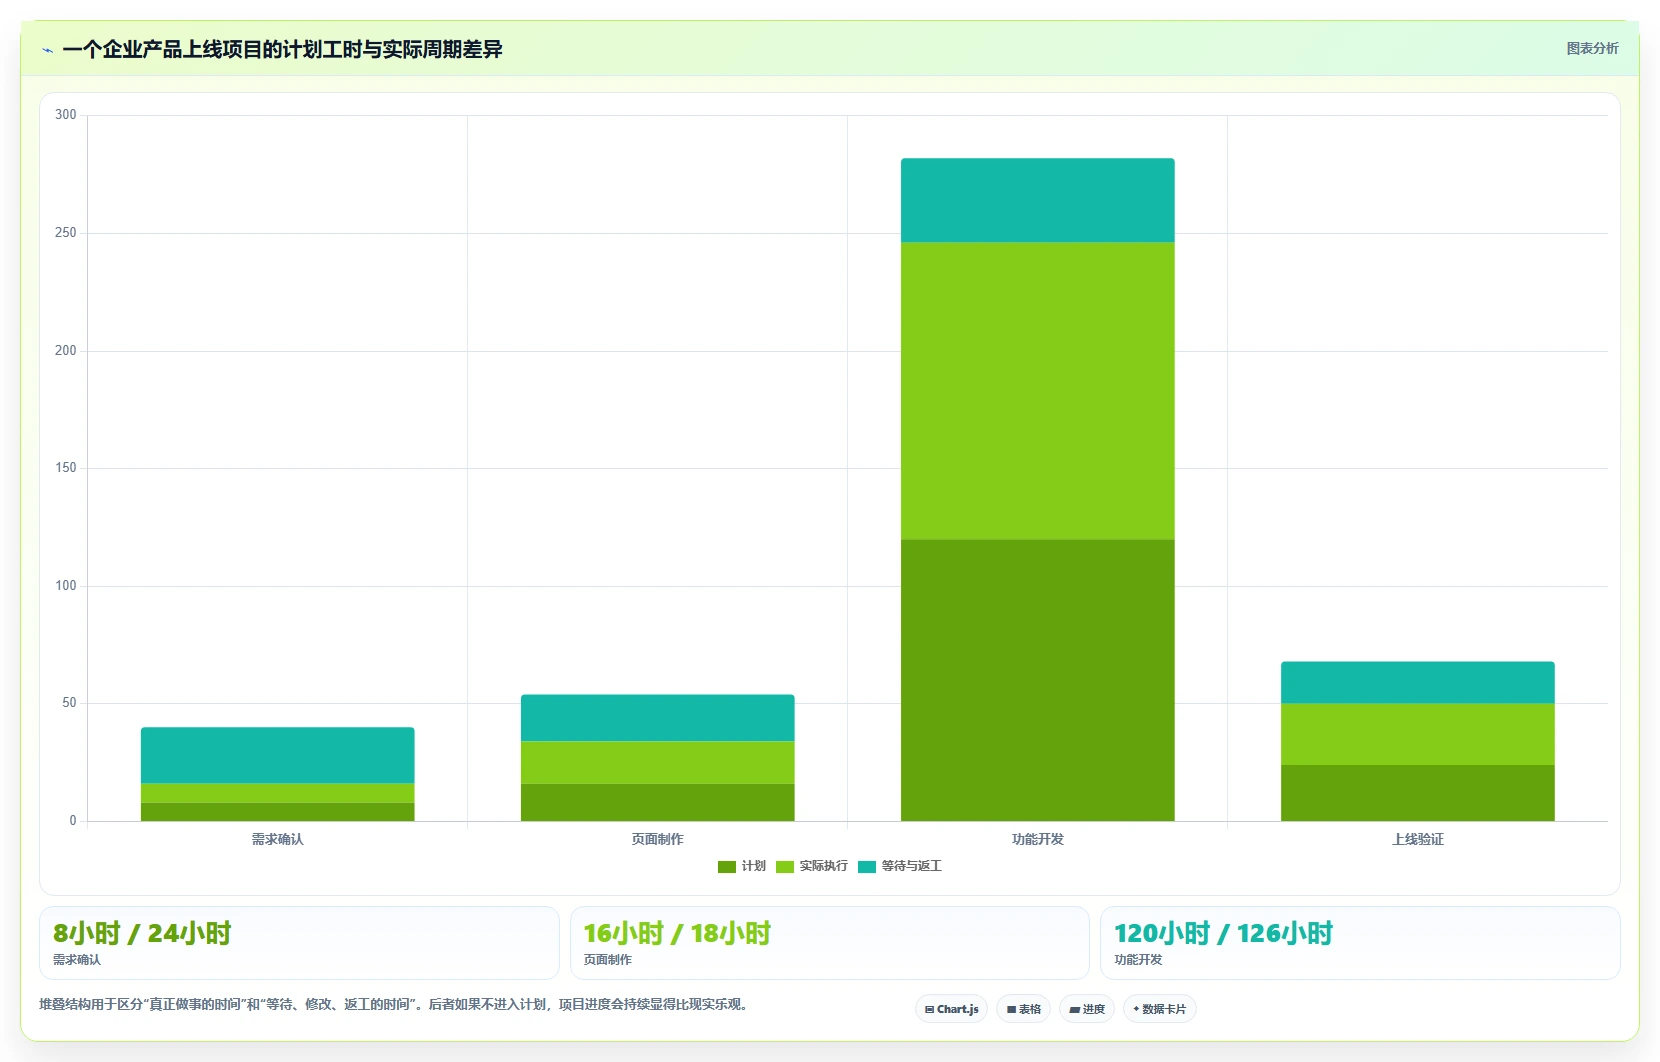Click the 页面制作 light green segment
This screenshot has height=1062, width=1660.
click(x=658, y=762)
